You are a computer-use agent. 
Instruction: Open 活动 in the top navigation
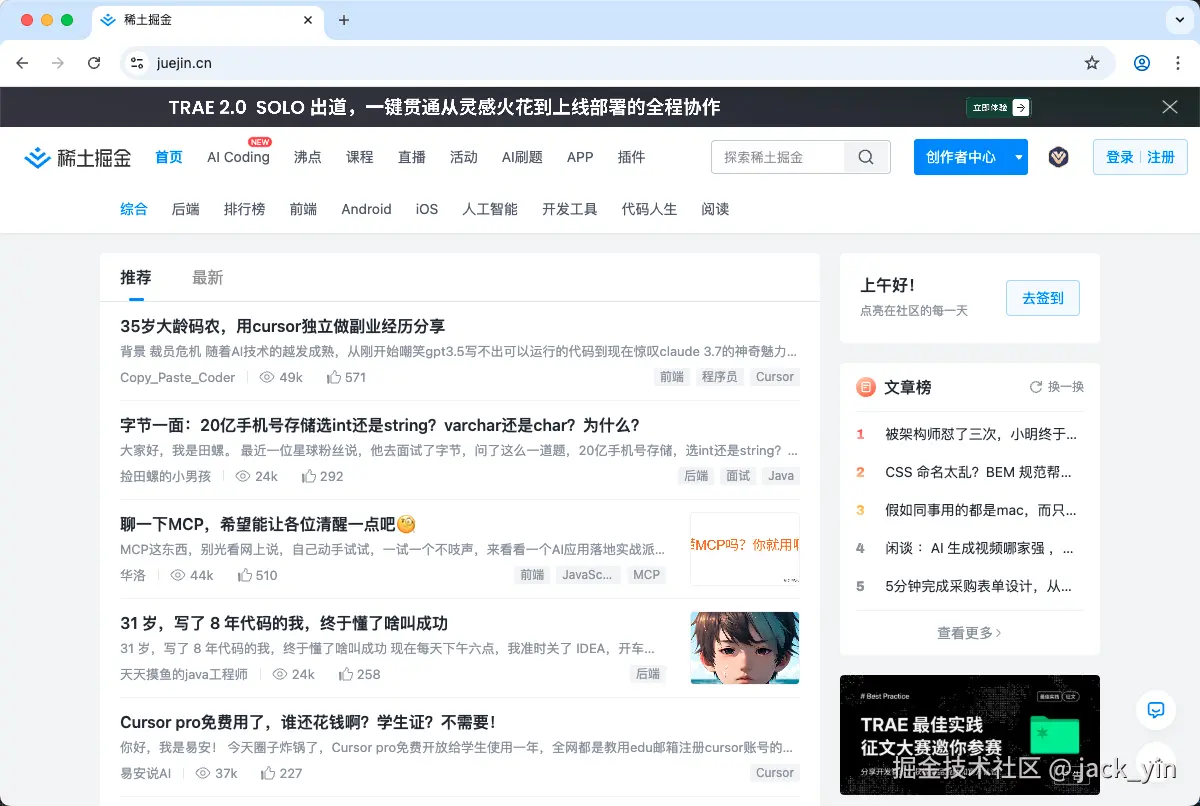tap(464, 157)
